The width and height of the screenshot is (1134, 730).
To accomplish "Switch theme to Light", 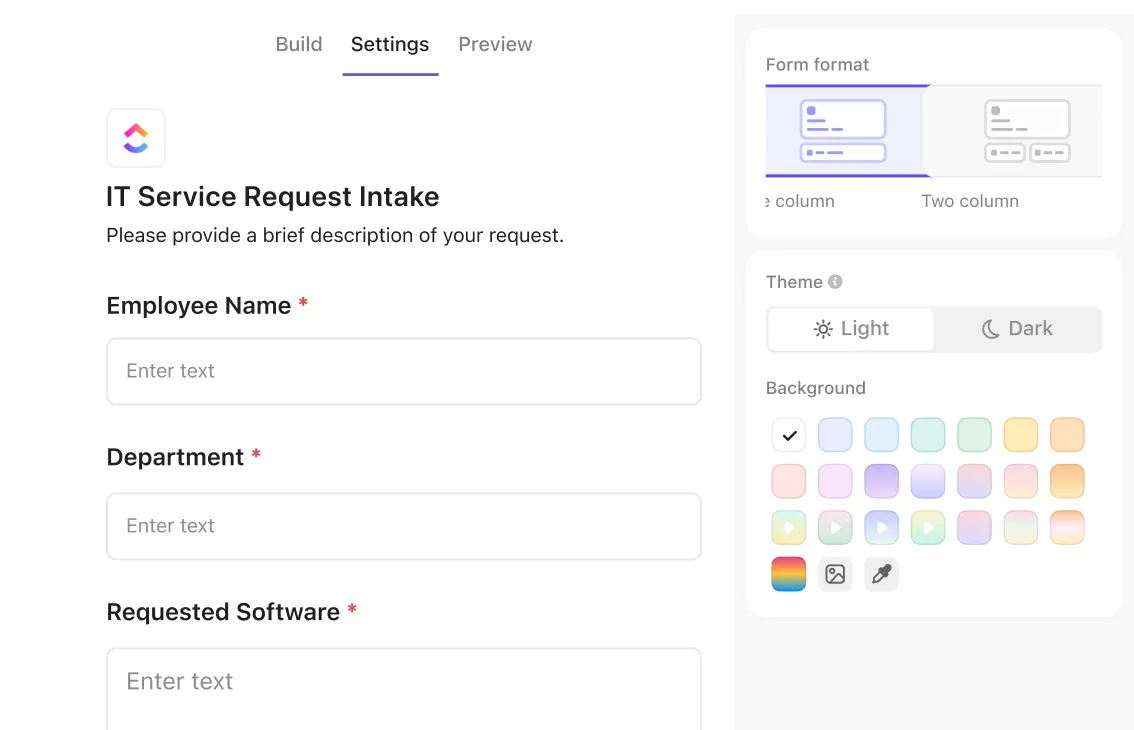I will tap(851, 329).
